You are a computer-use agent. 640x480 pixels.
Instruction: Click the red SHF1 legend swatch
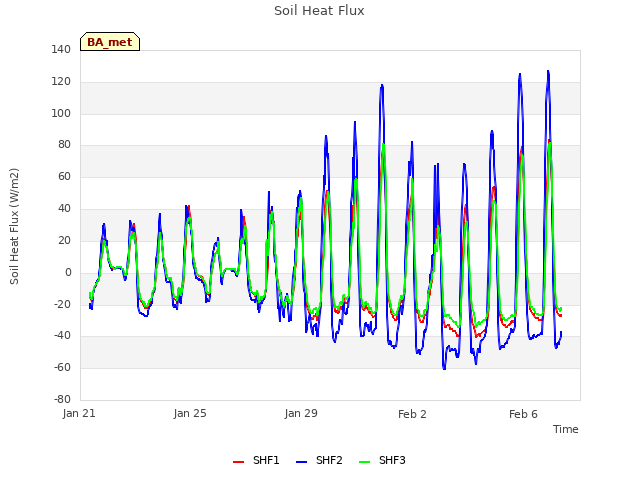pos(238,462)
